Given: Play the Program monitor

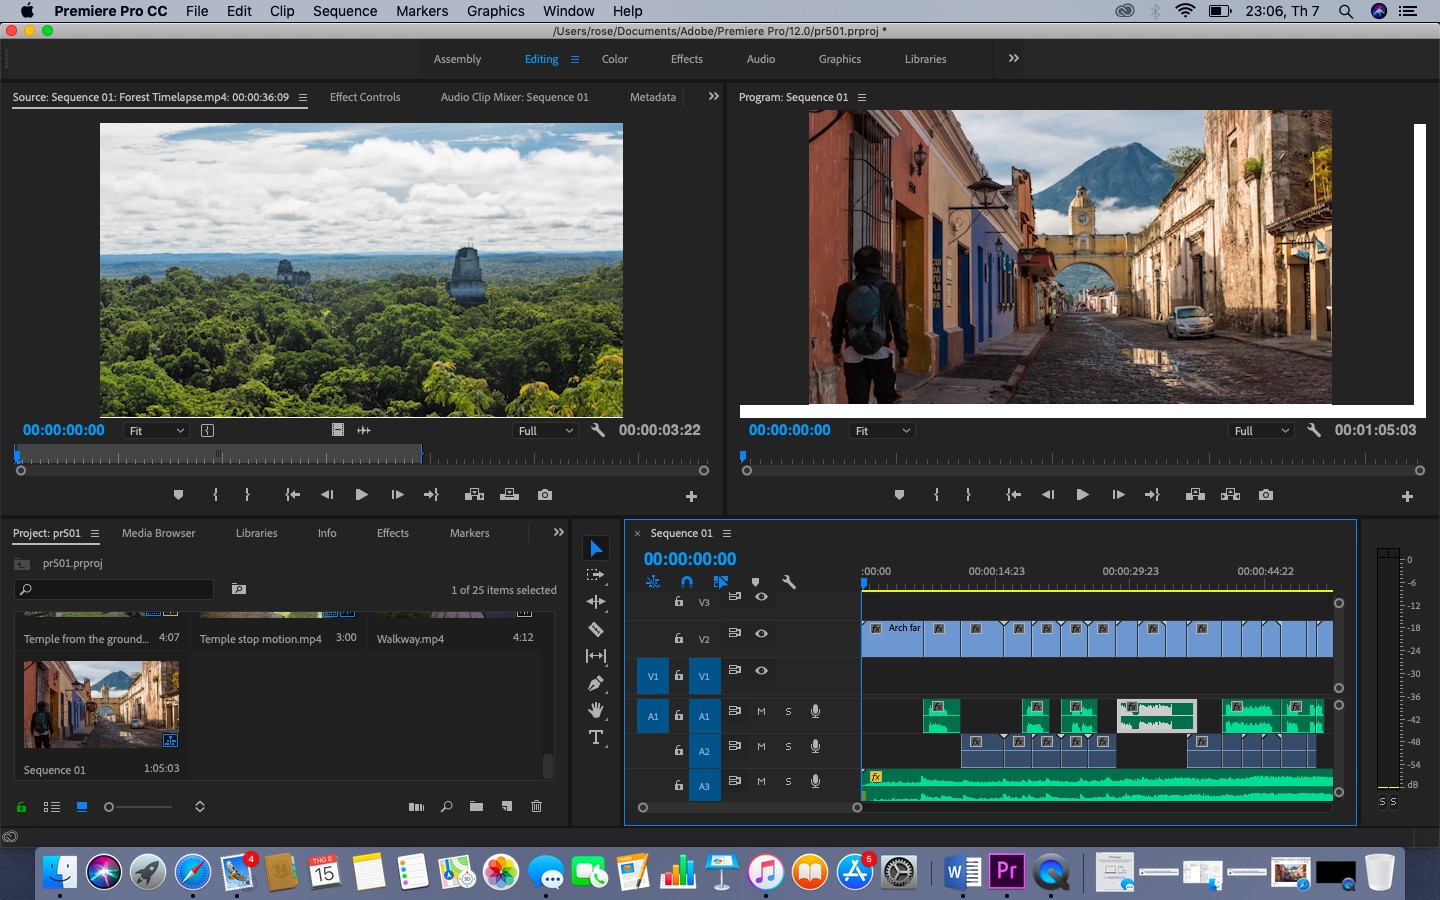Looking at the screenshot, I should pos(1082,495).
